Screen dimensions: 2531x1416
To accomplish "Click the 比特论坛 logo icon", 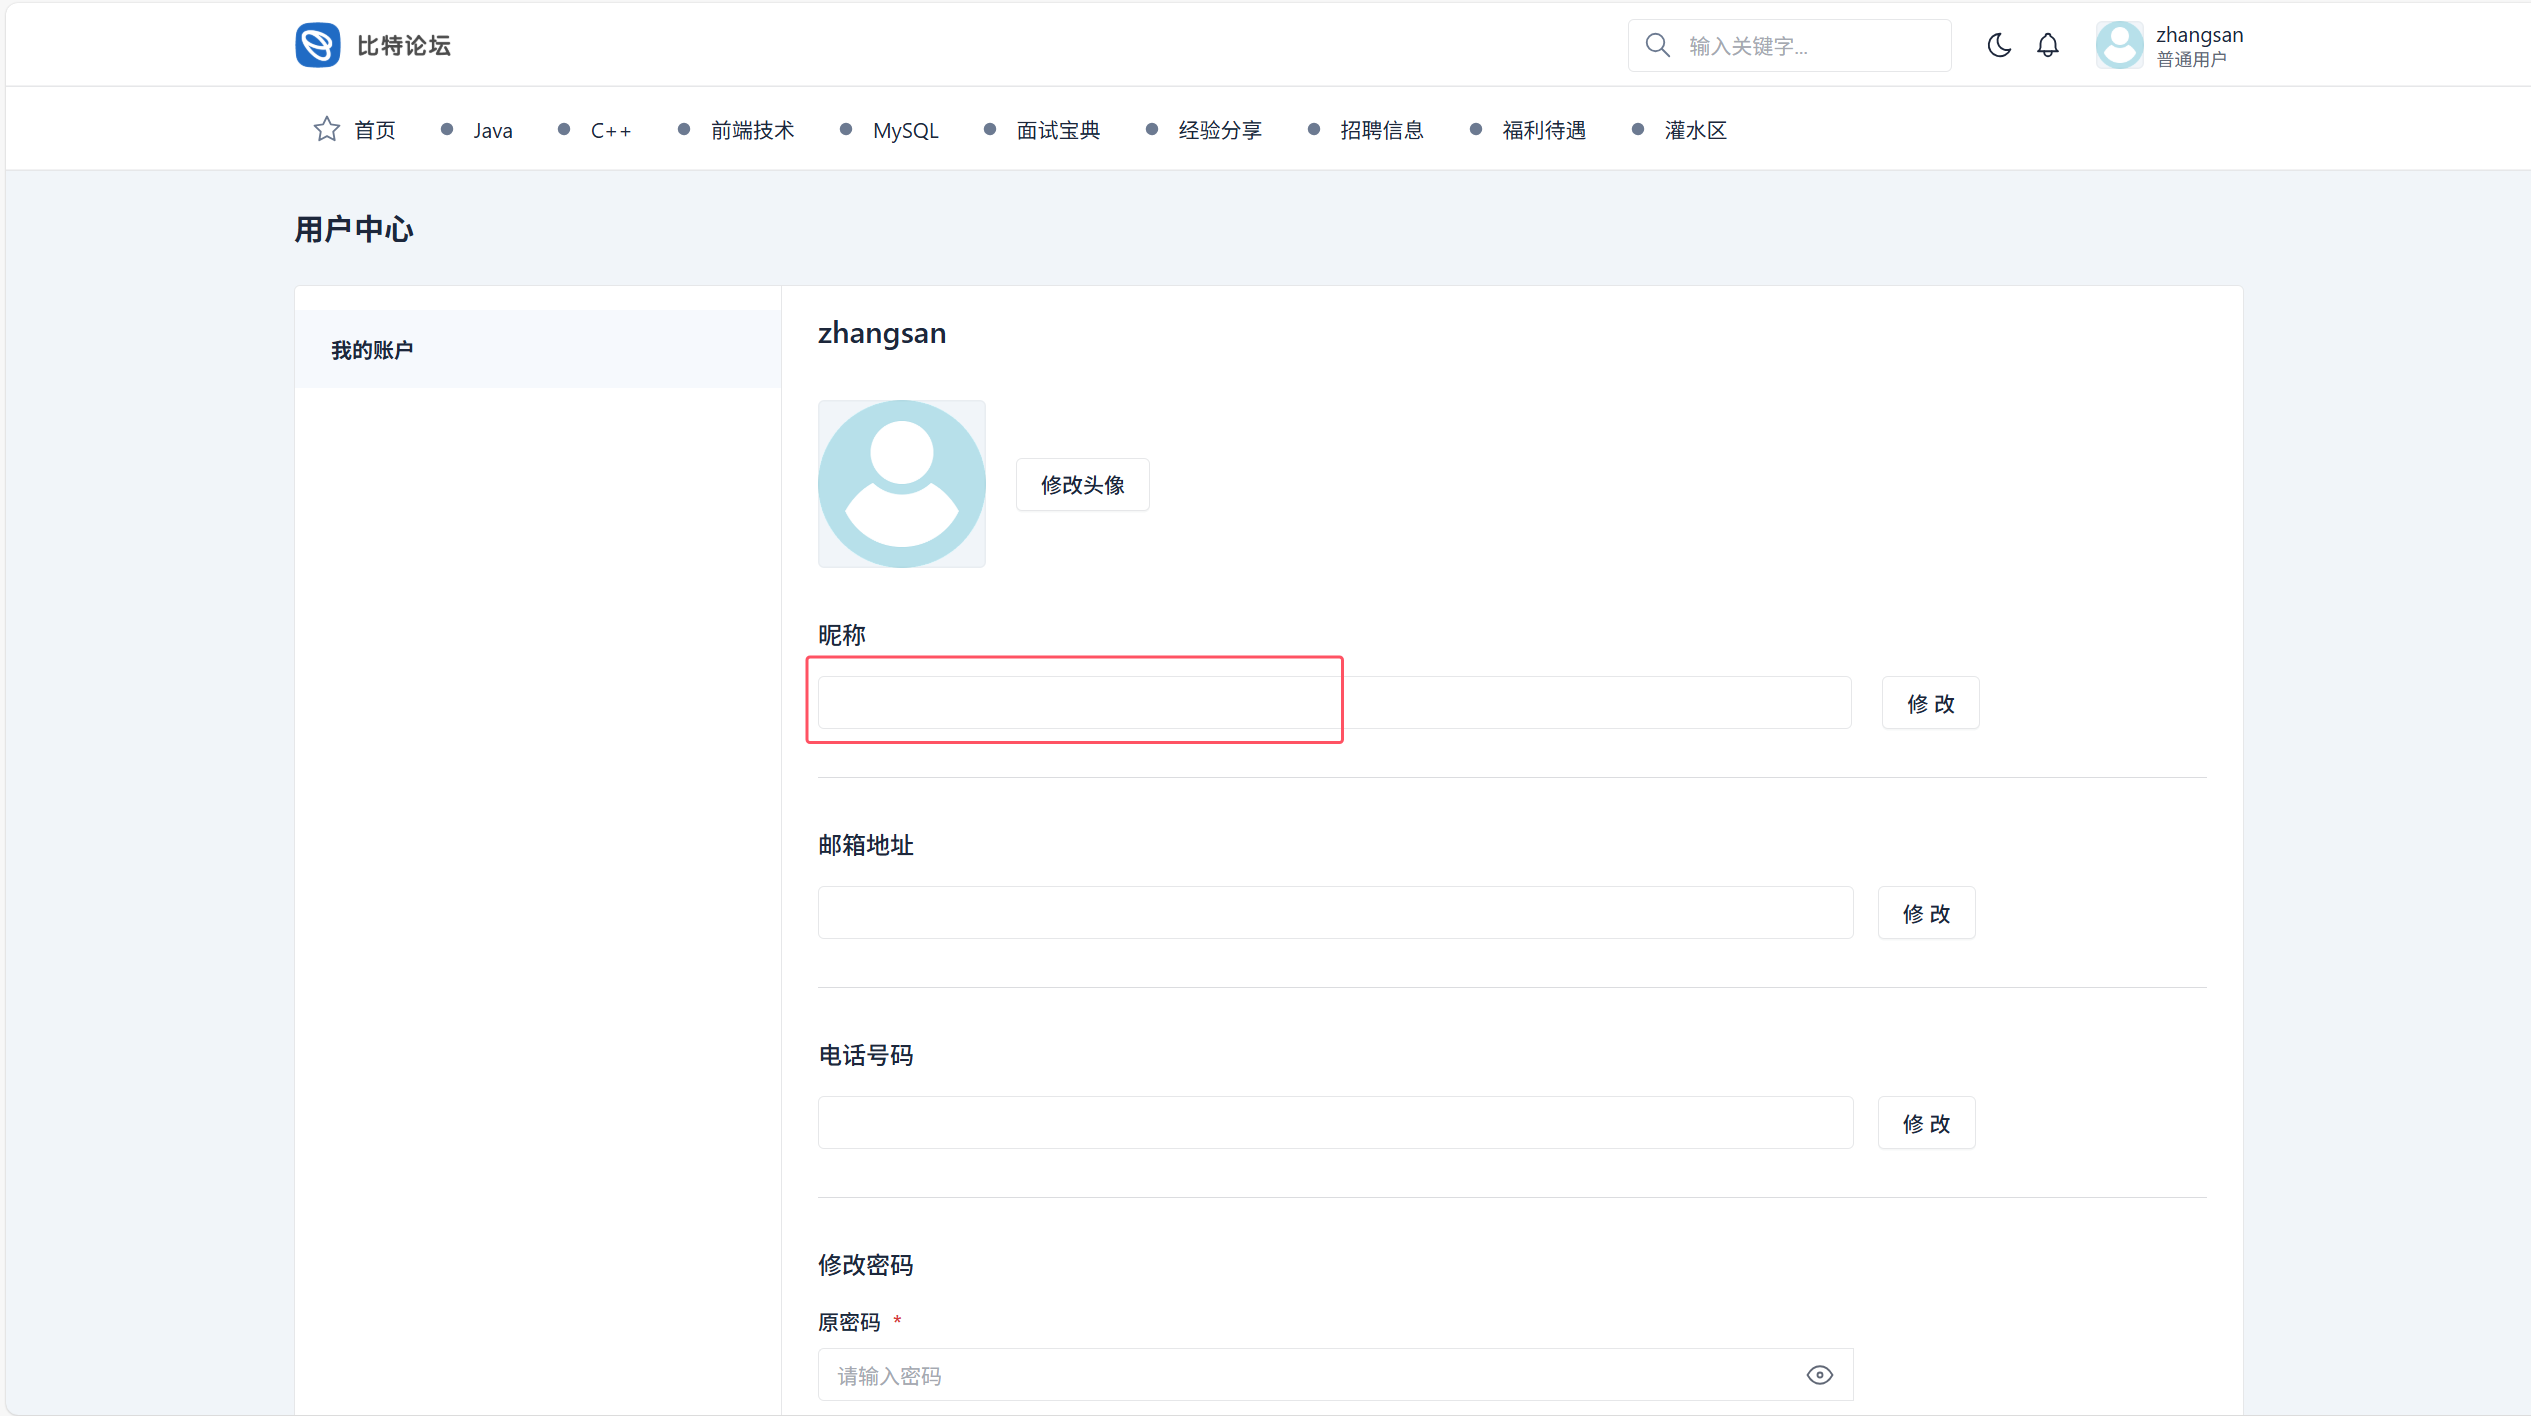I will click(x=317, y=45).
